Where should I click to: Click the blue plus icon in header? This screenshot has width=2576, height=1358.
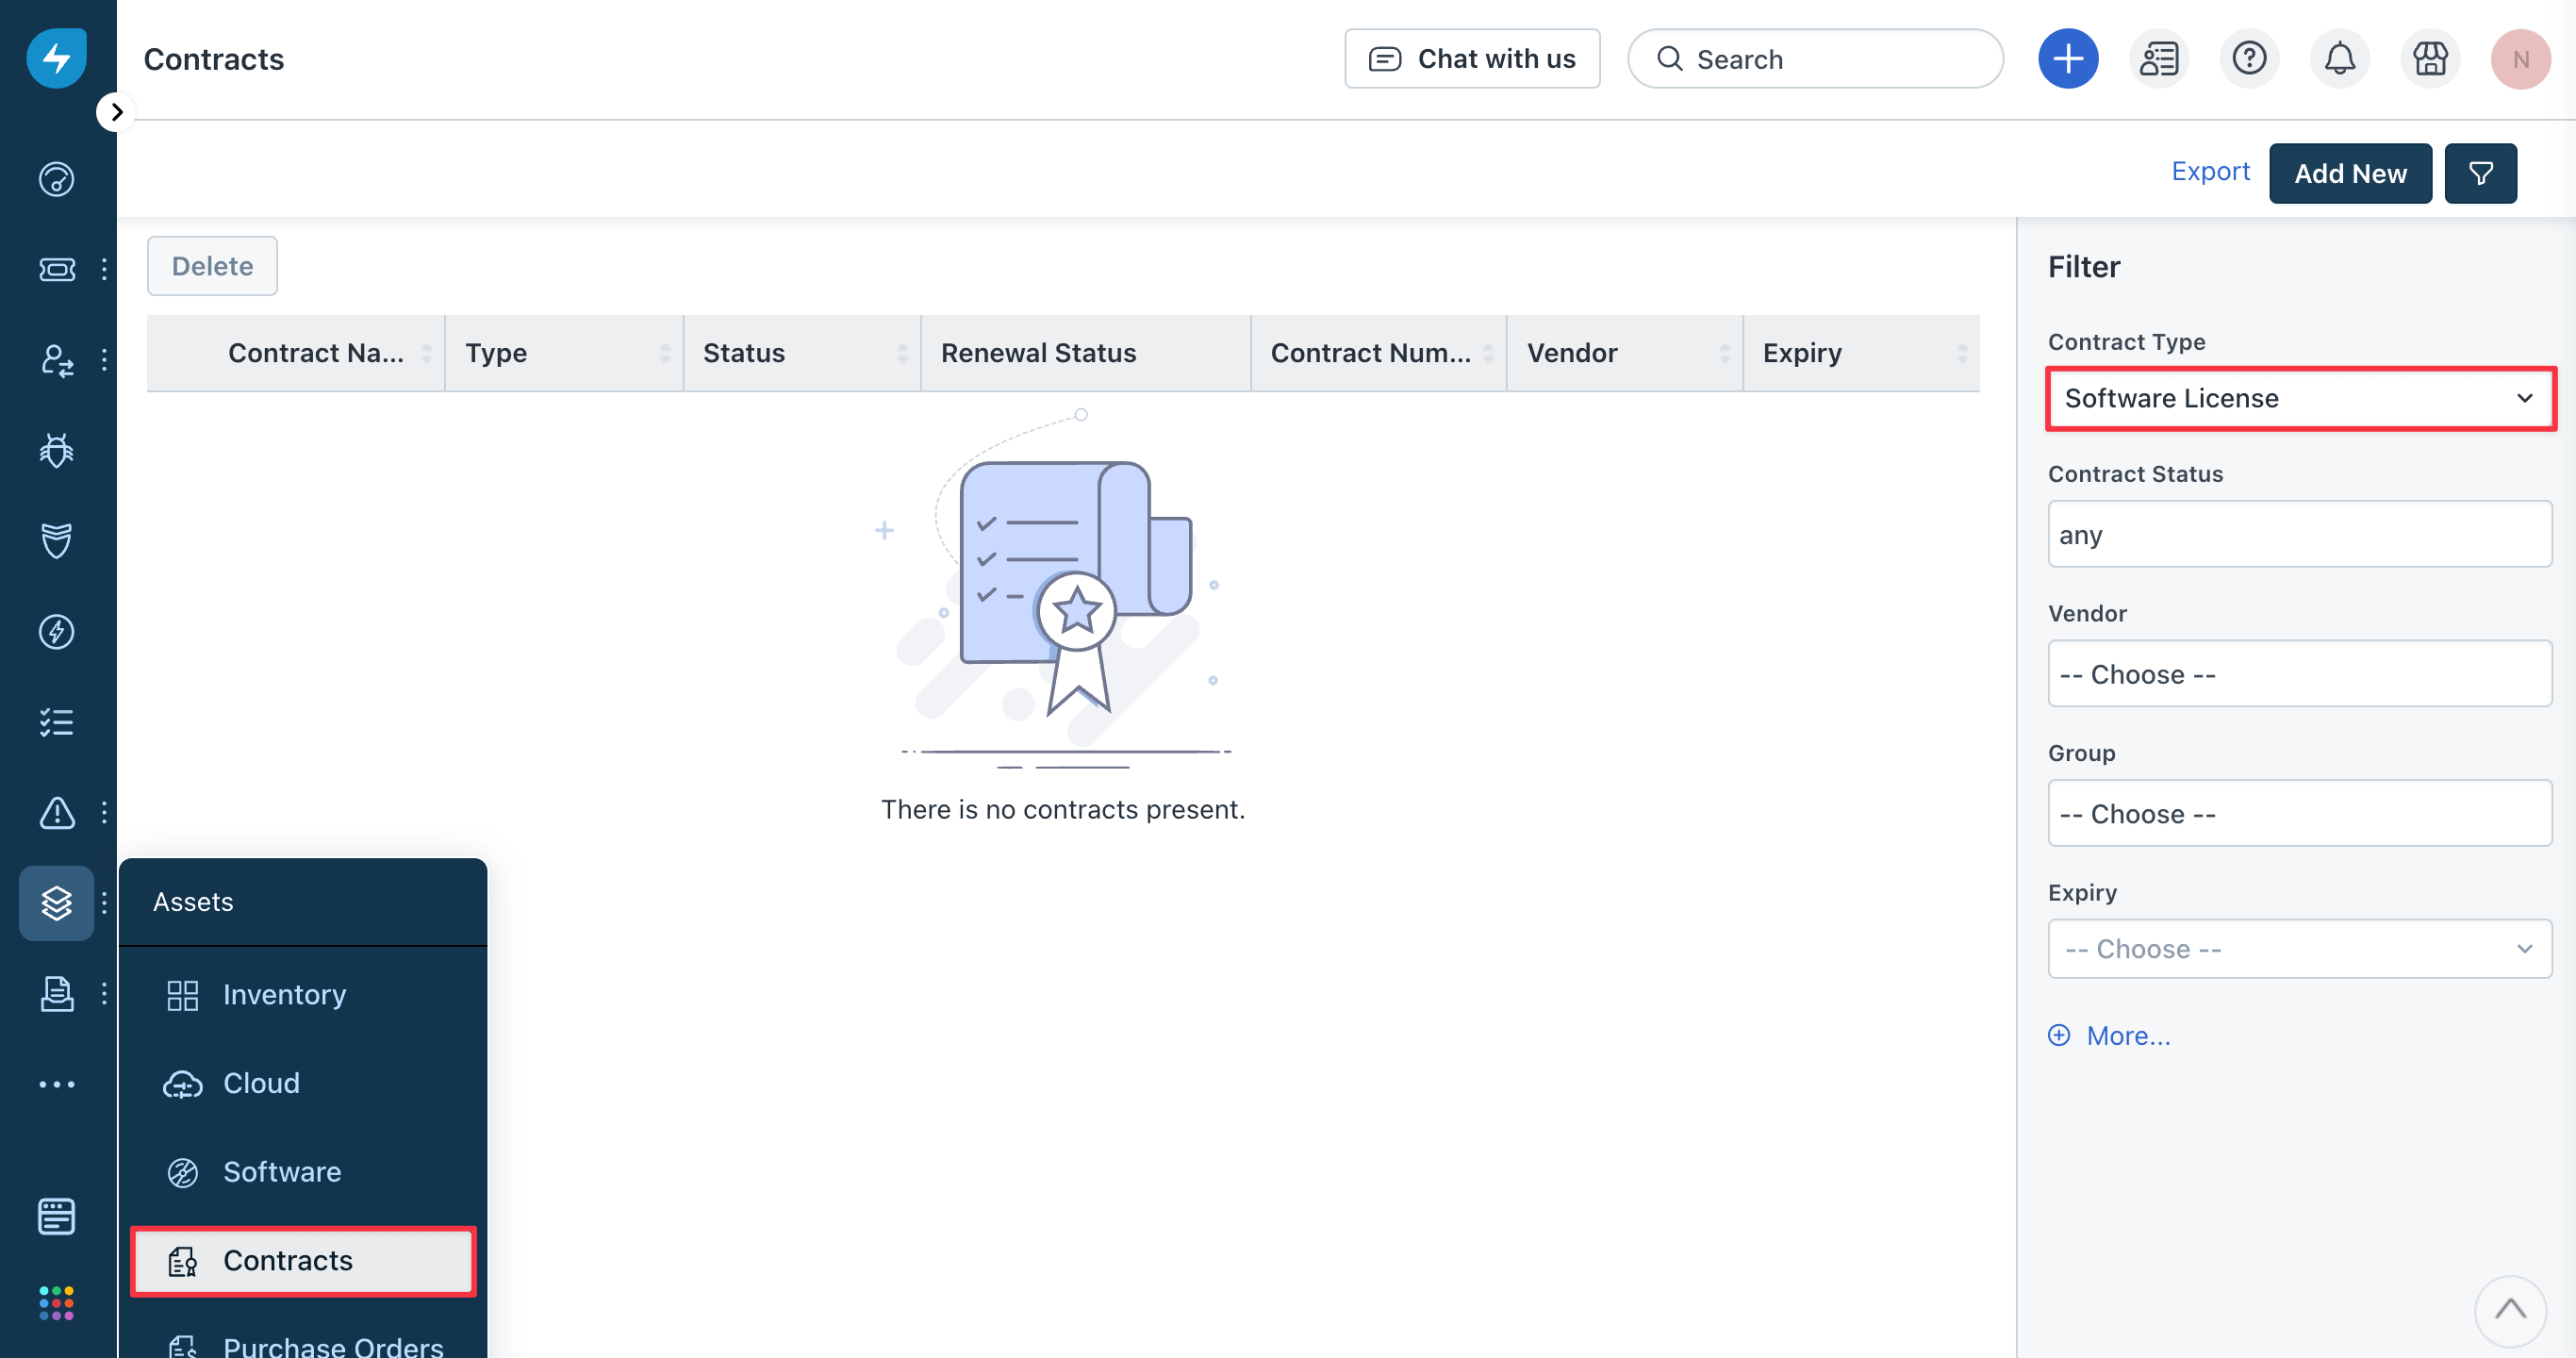[2068, 58]
